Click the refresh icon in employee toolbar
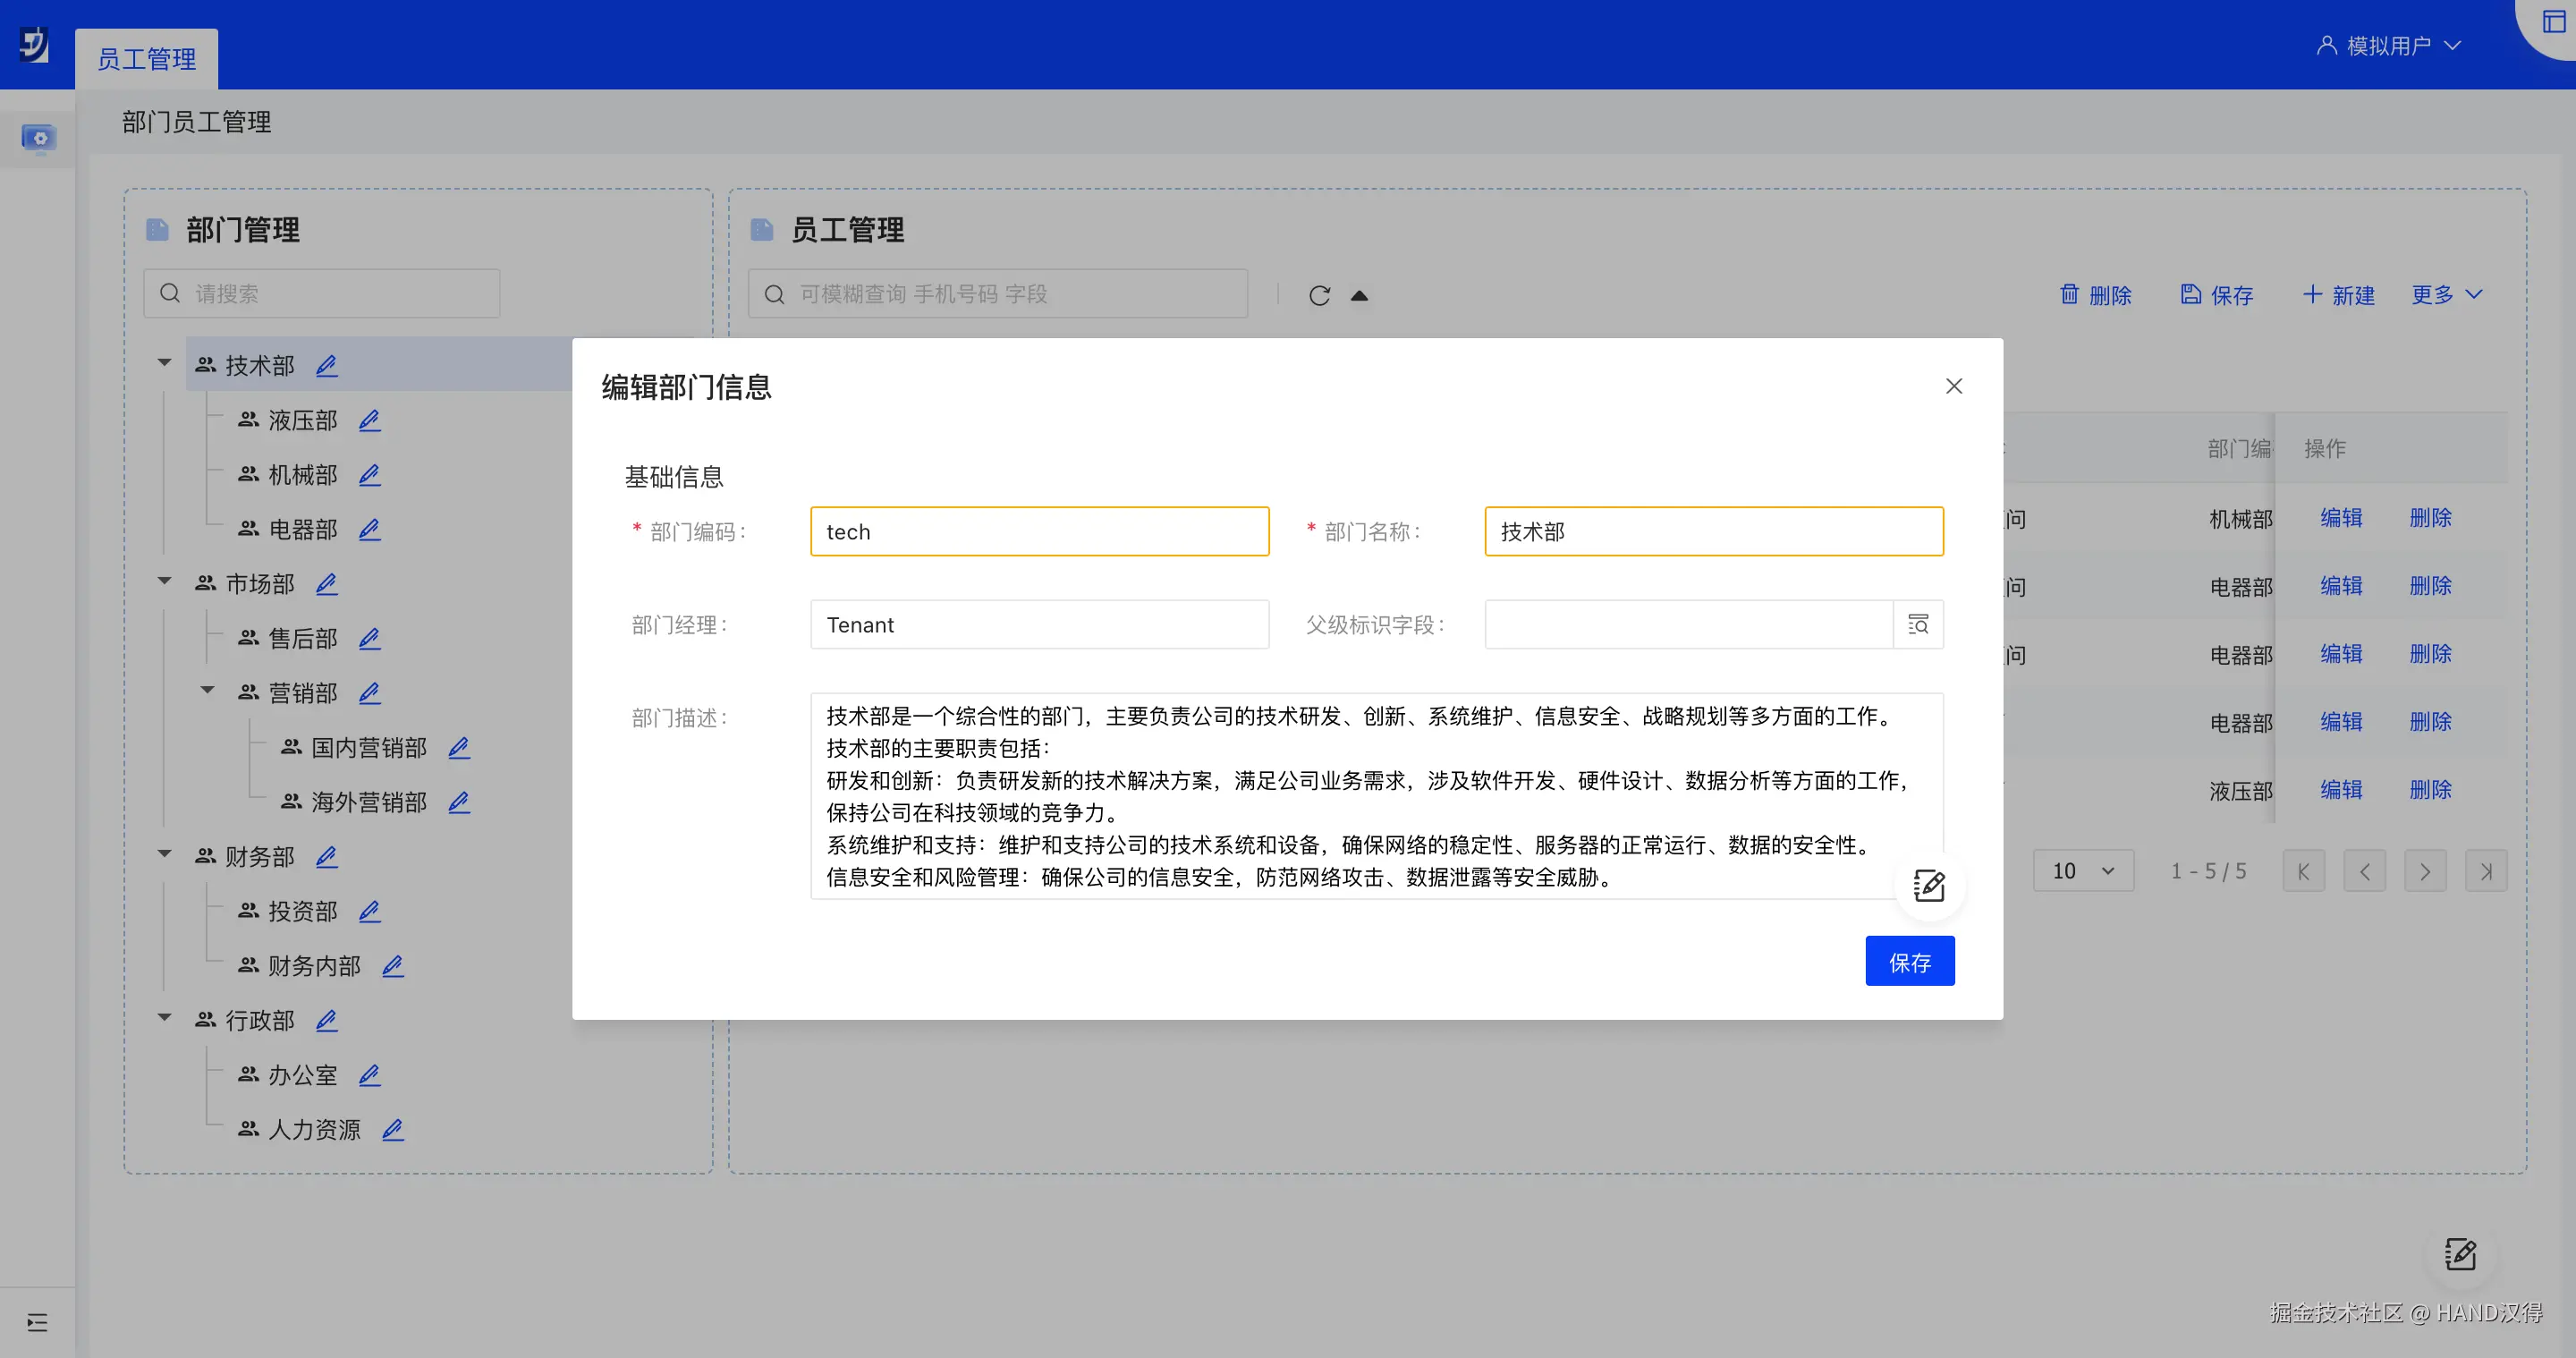This screenshot has height=1358, width=2576. click(1319, 295)
